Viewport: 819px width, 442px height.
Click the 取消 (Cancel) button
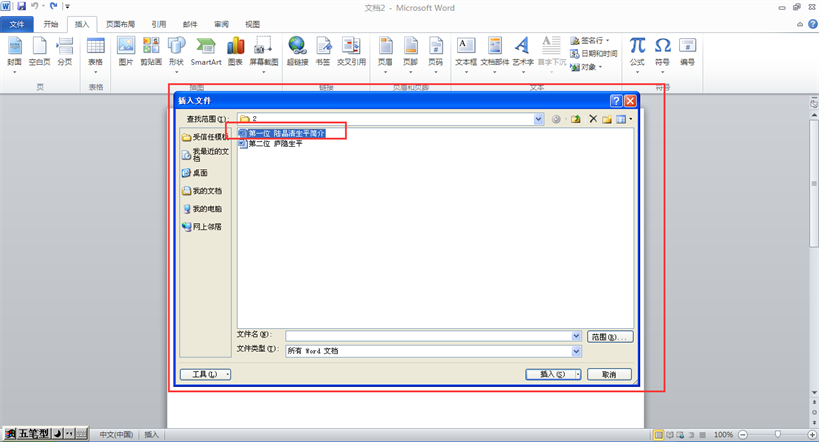(x=609, y=374)
